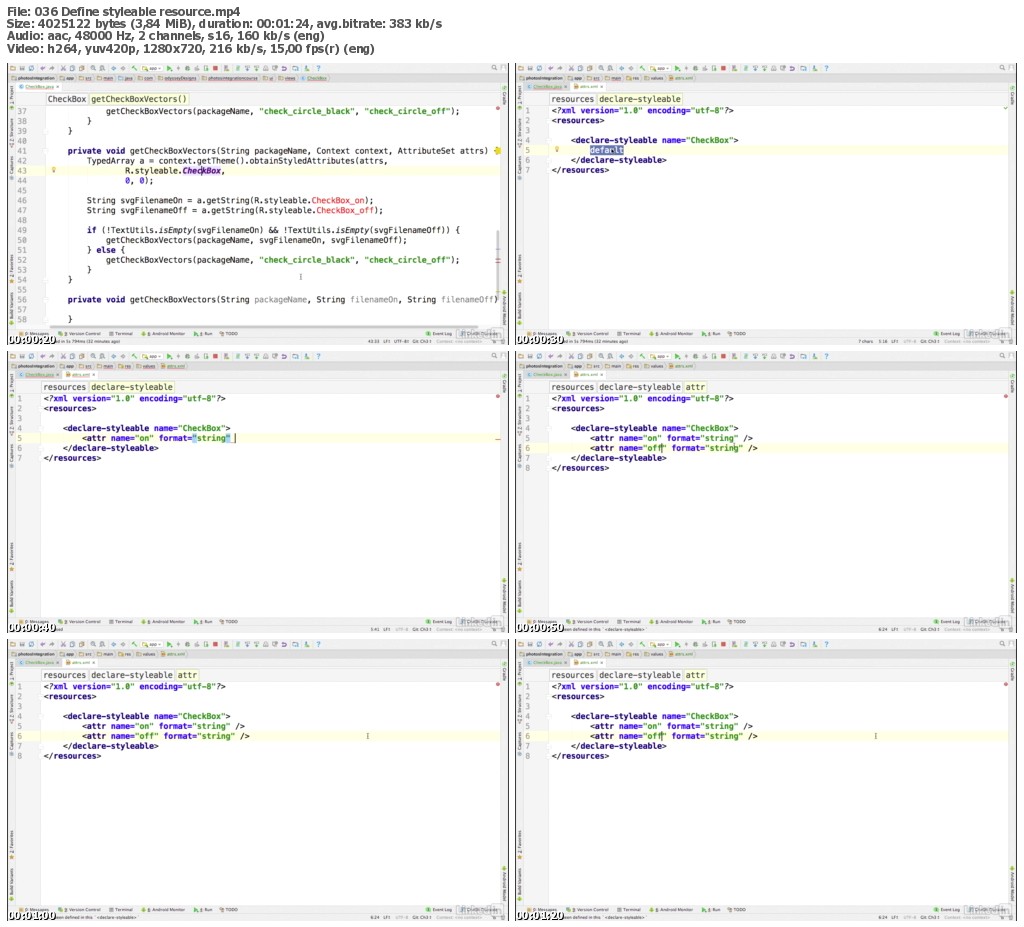Close the attrs.xml tab in the 00:00:40 frame

[94, 374]
